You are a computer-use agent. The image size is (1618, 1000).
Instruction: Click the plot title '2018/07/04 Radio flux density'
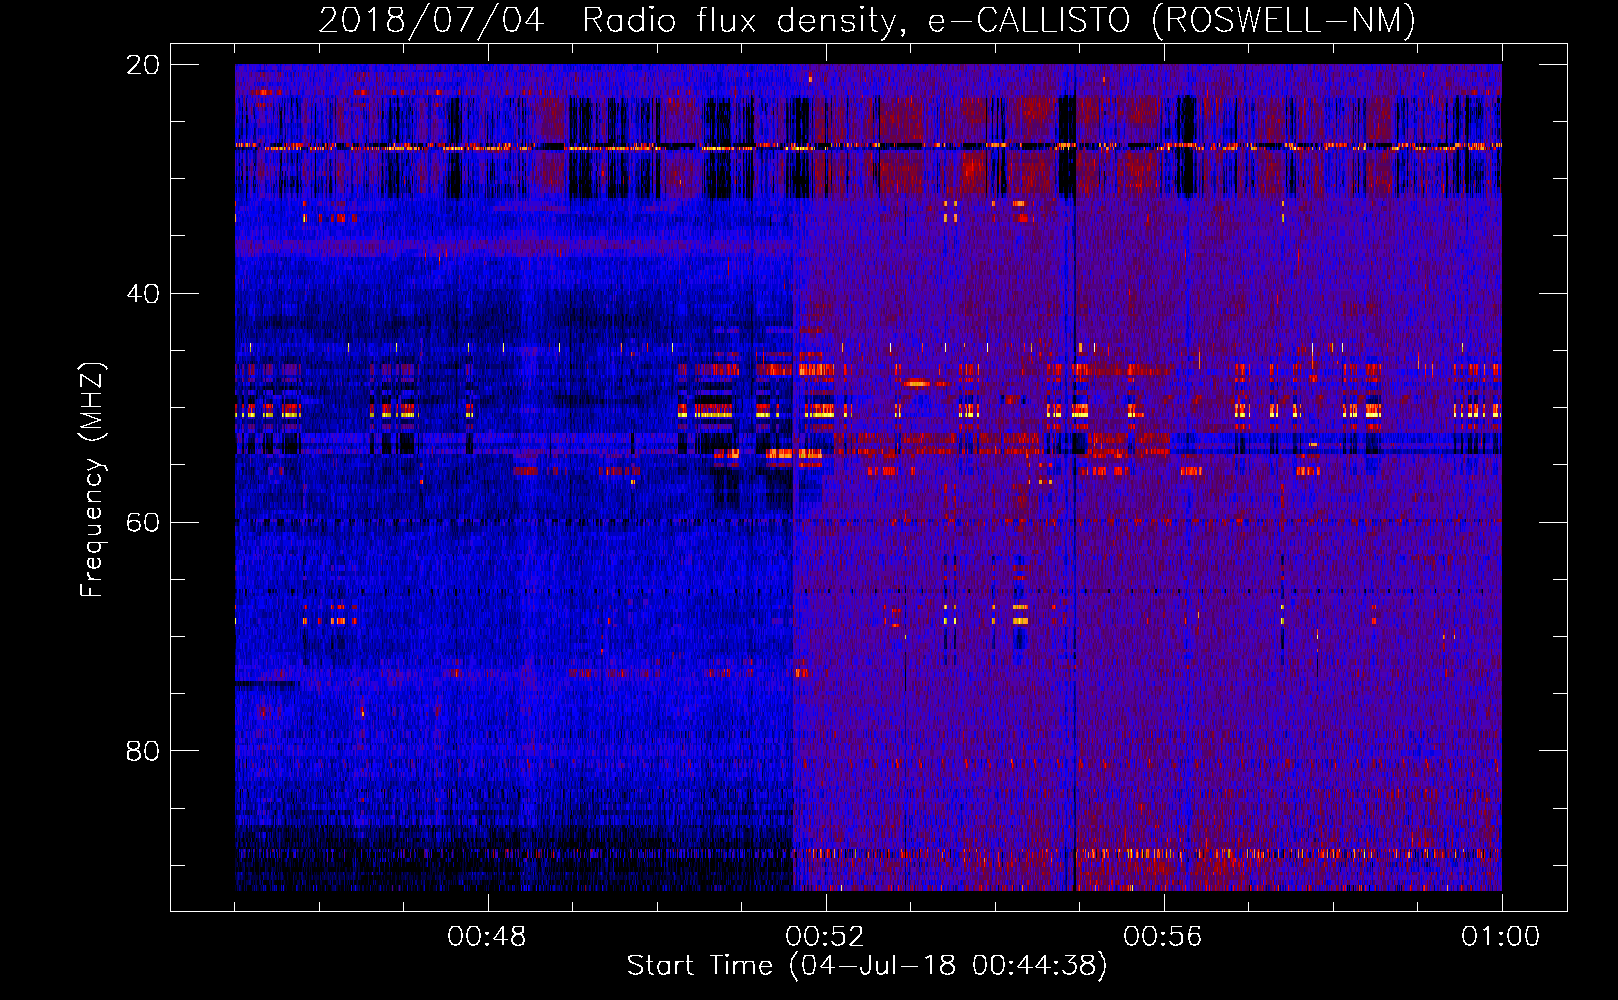point(612,20)
